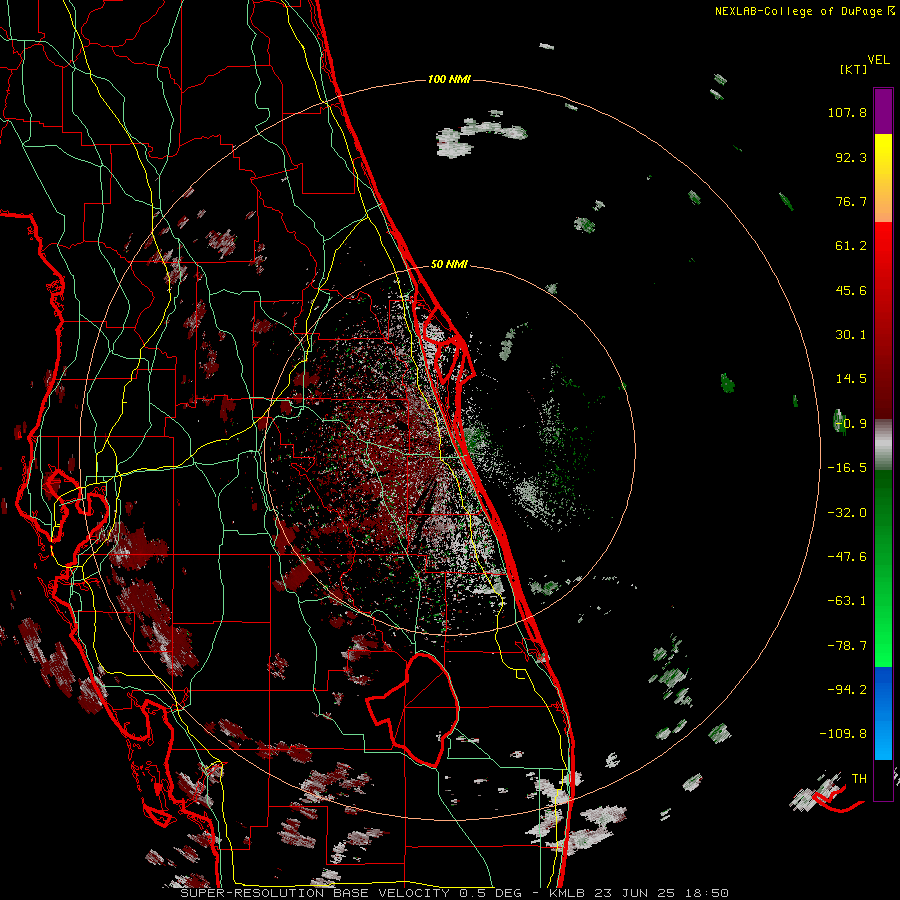
Task: Click the 50 NMI range ring label
Action: coord(449,264)
